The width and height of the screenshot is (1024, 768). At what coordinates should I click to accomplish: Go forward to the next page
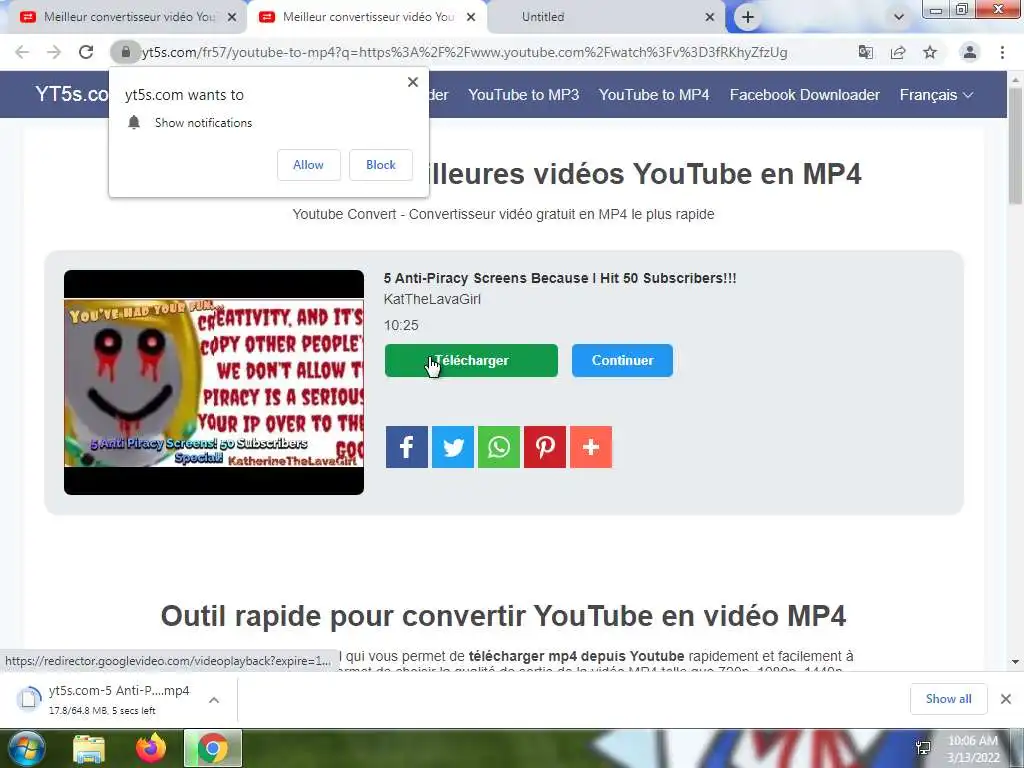pyautogui.click(x=54, y=52)
